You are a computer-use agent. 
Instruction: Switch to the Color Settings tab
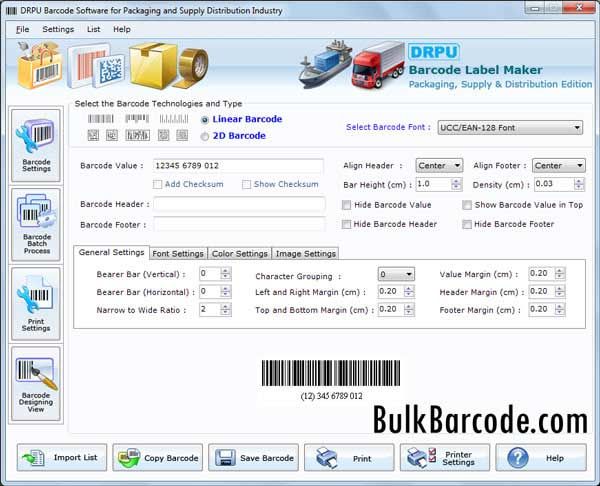[240, 254]
